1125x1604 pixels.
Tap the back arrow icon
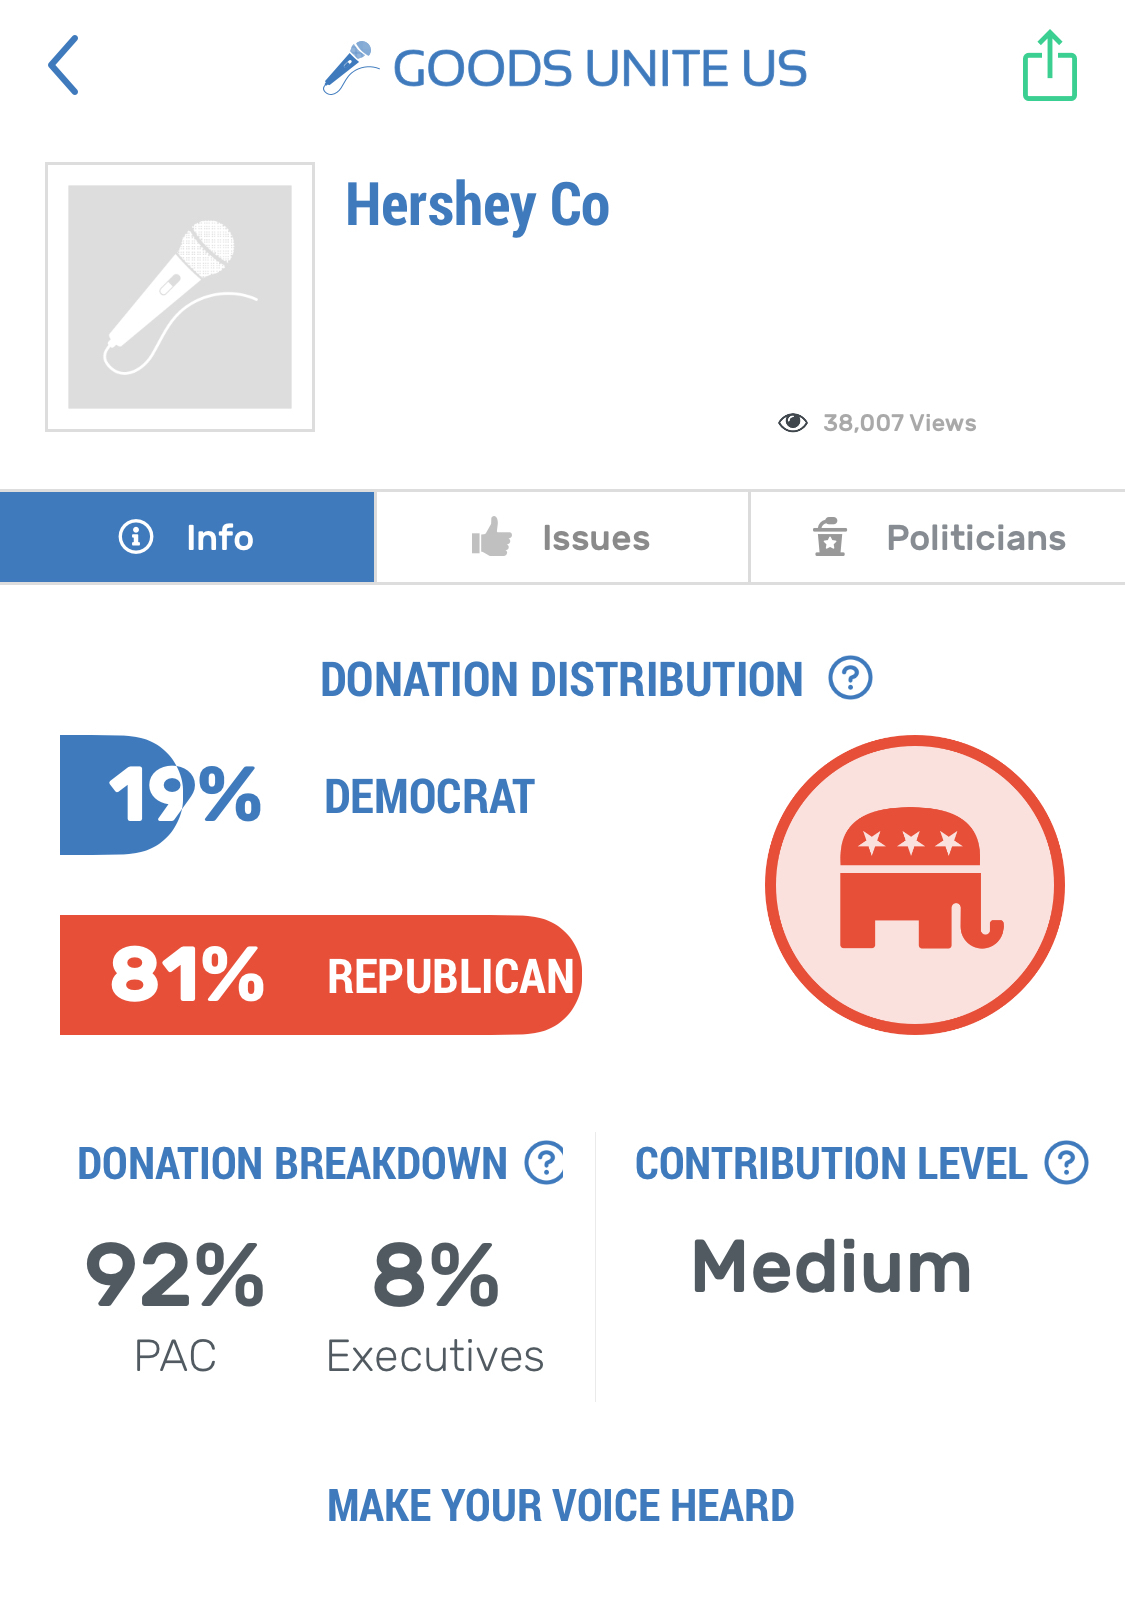[63, 66]
